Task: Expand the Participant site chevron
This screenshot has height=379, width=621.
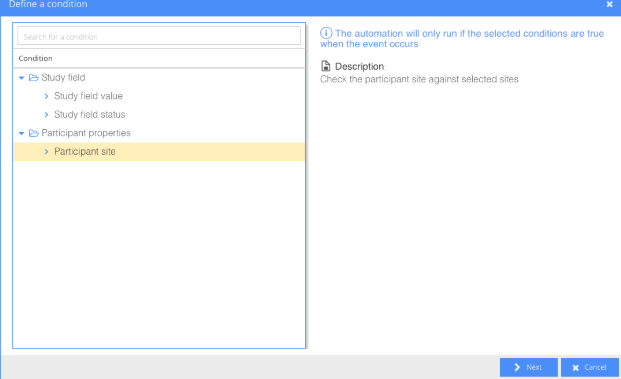Action: (46, 152)
